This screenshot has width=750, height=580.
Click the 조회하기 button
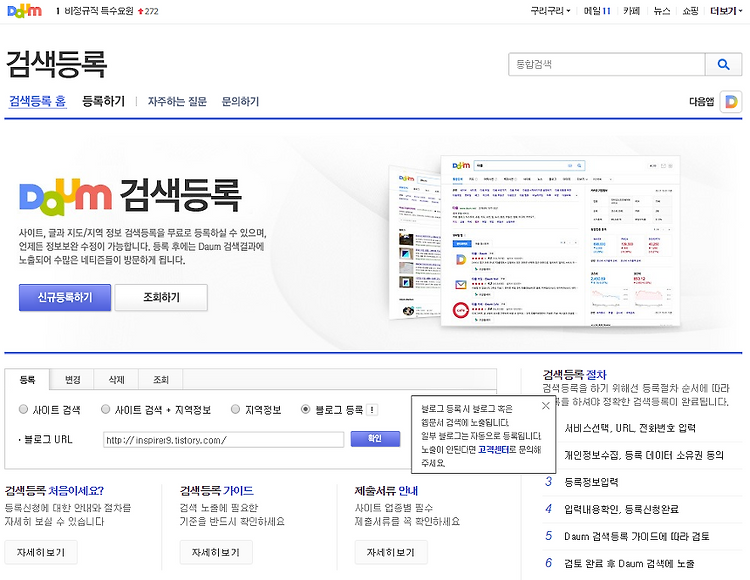pyautogui.click(x=161, y=297)
